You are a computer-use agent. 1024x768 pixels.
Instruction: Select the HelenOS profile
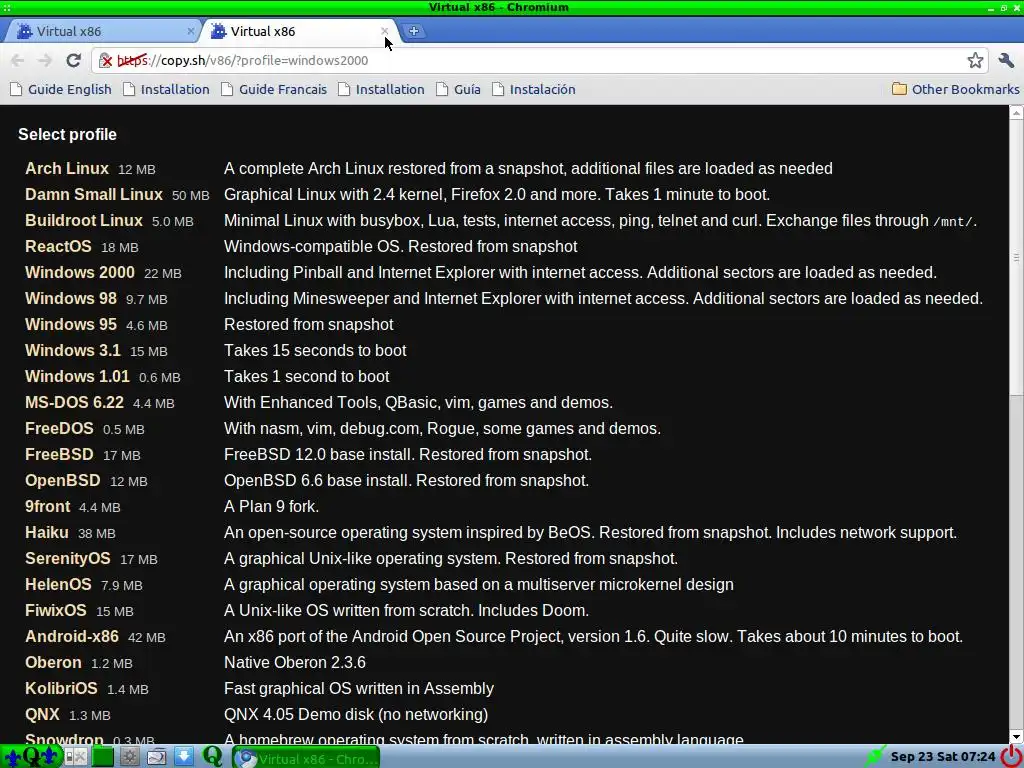[58, 584]
